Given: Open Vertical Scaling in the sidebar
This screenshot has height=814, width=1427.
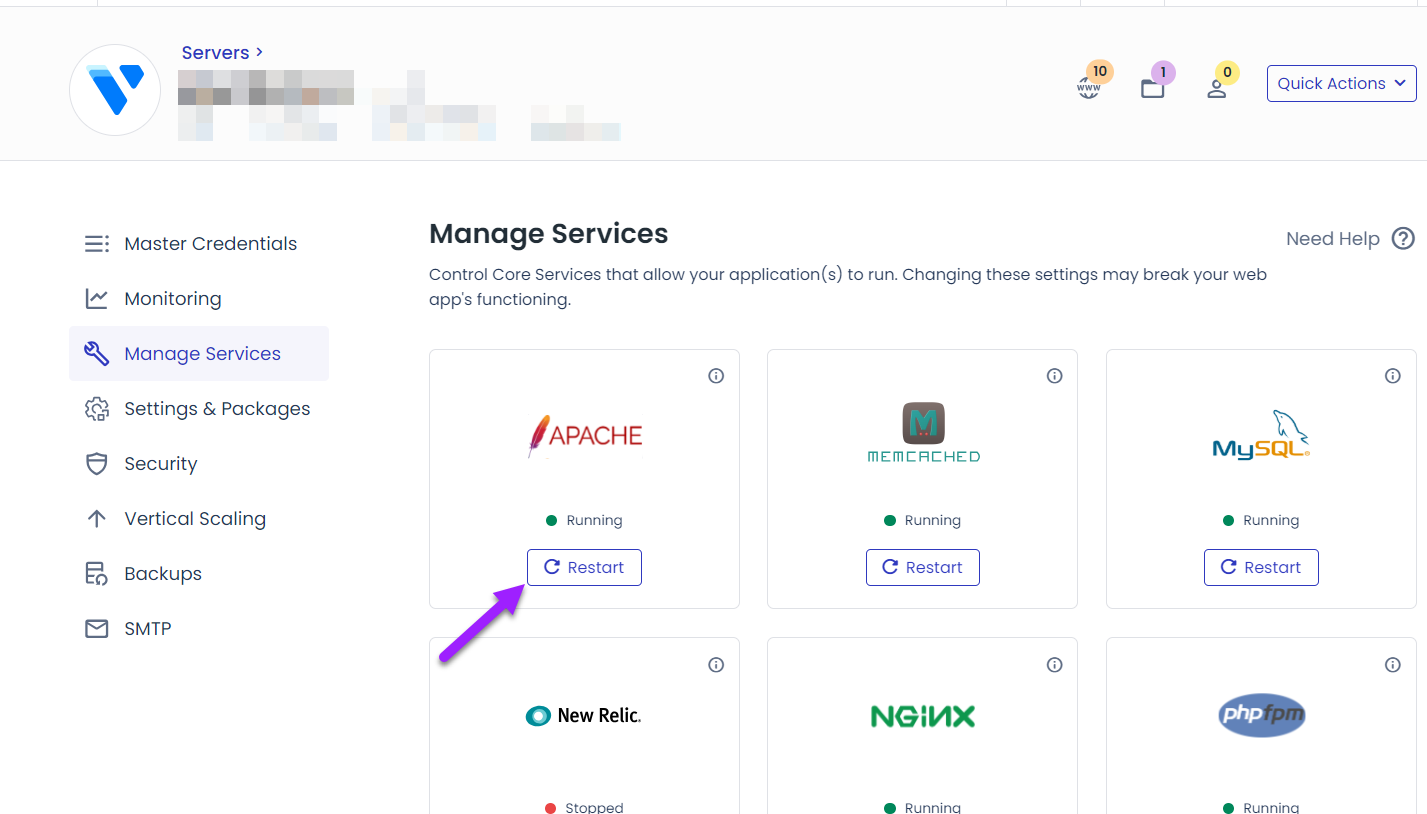Looking at the screenshot, I should click(x=199, y=519).
